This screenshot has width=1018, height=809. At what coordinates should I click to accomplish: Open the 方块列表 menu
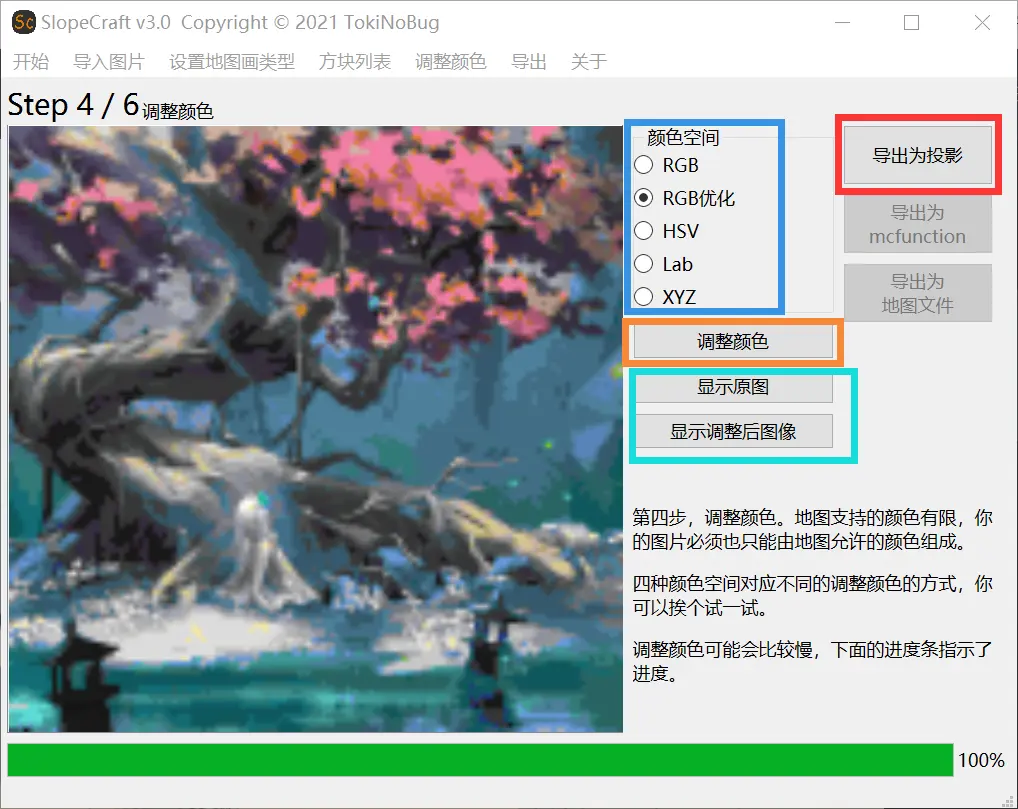(354, 61)
